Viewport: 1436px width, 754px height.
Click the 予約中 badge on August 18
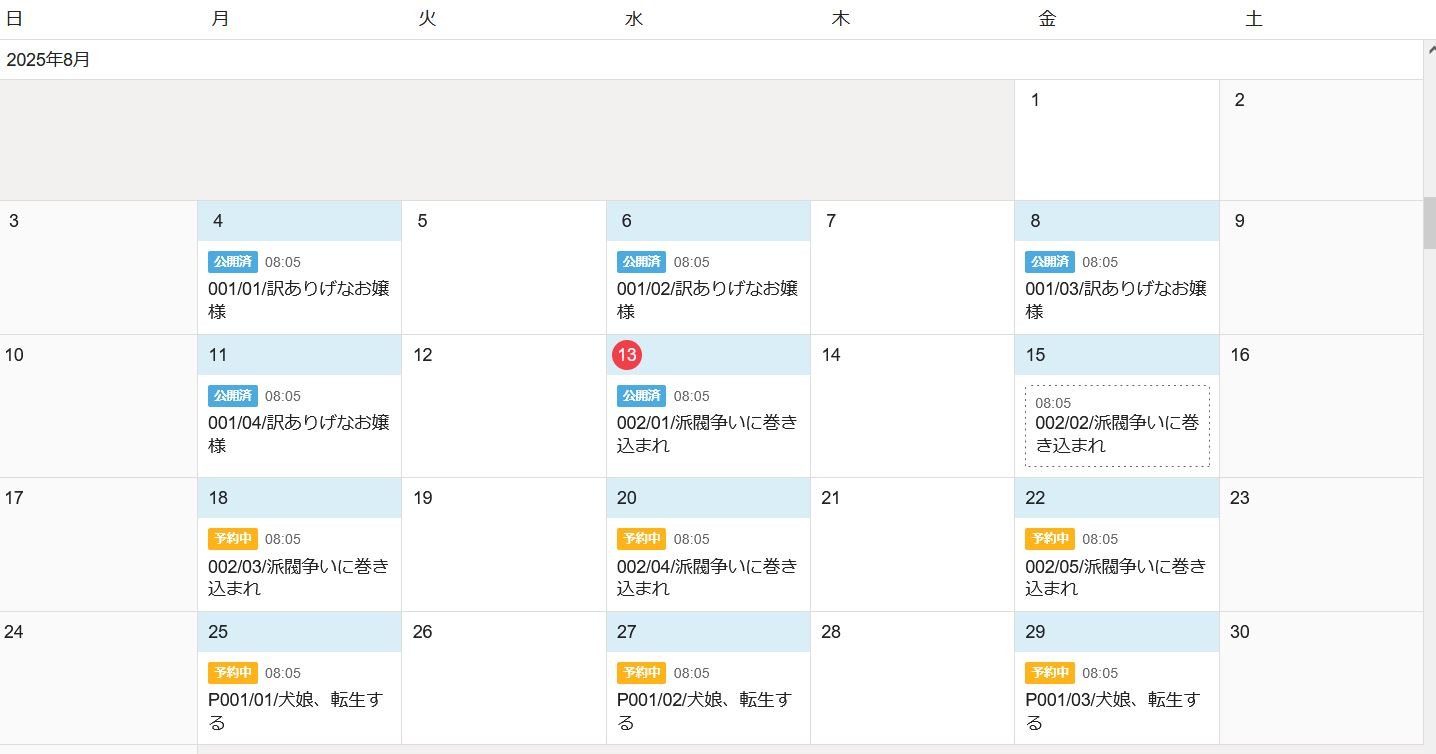pos(233,539)
